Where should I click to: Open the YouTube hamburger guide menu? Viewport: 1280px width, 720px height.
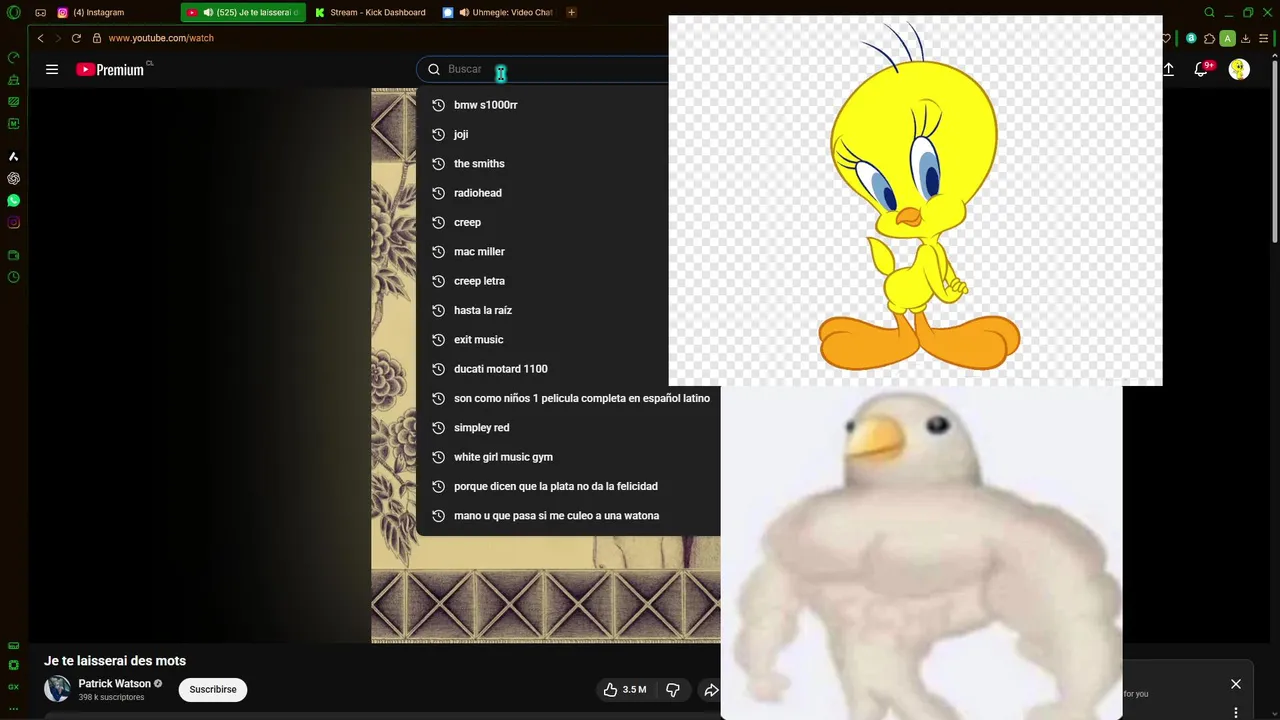pos(52,69)
